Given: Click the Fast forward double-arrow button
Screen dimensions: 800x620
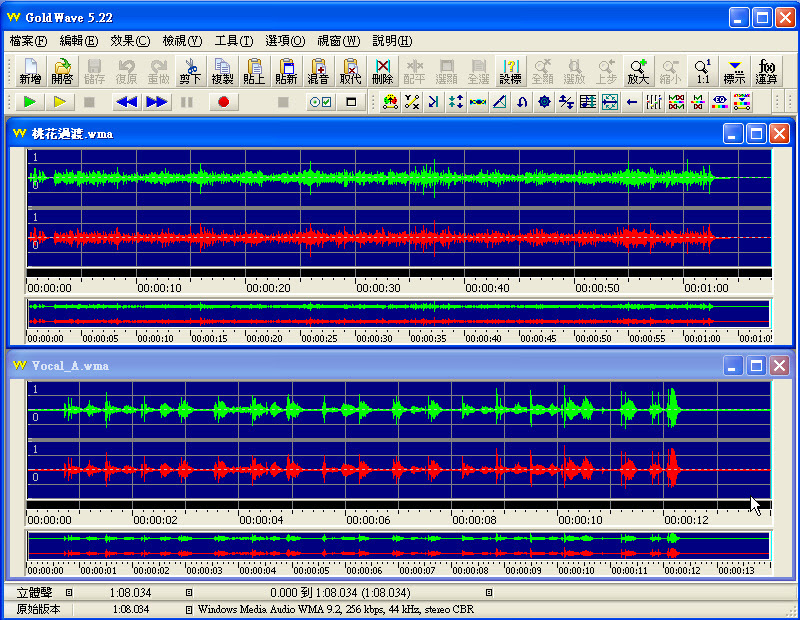Looking at the screenshot, I should click(157, 102).
